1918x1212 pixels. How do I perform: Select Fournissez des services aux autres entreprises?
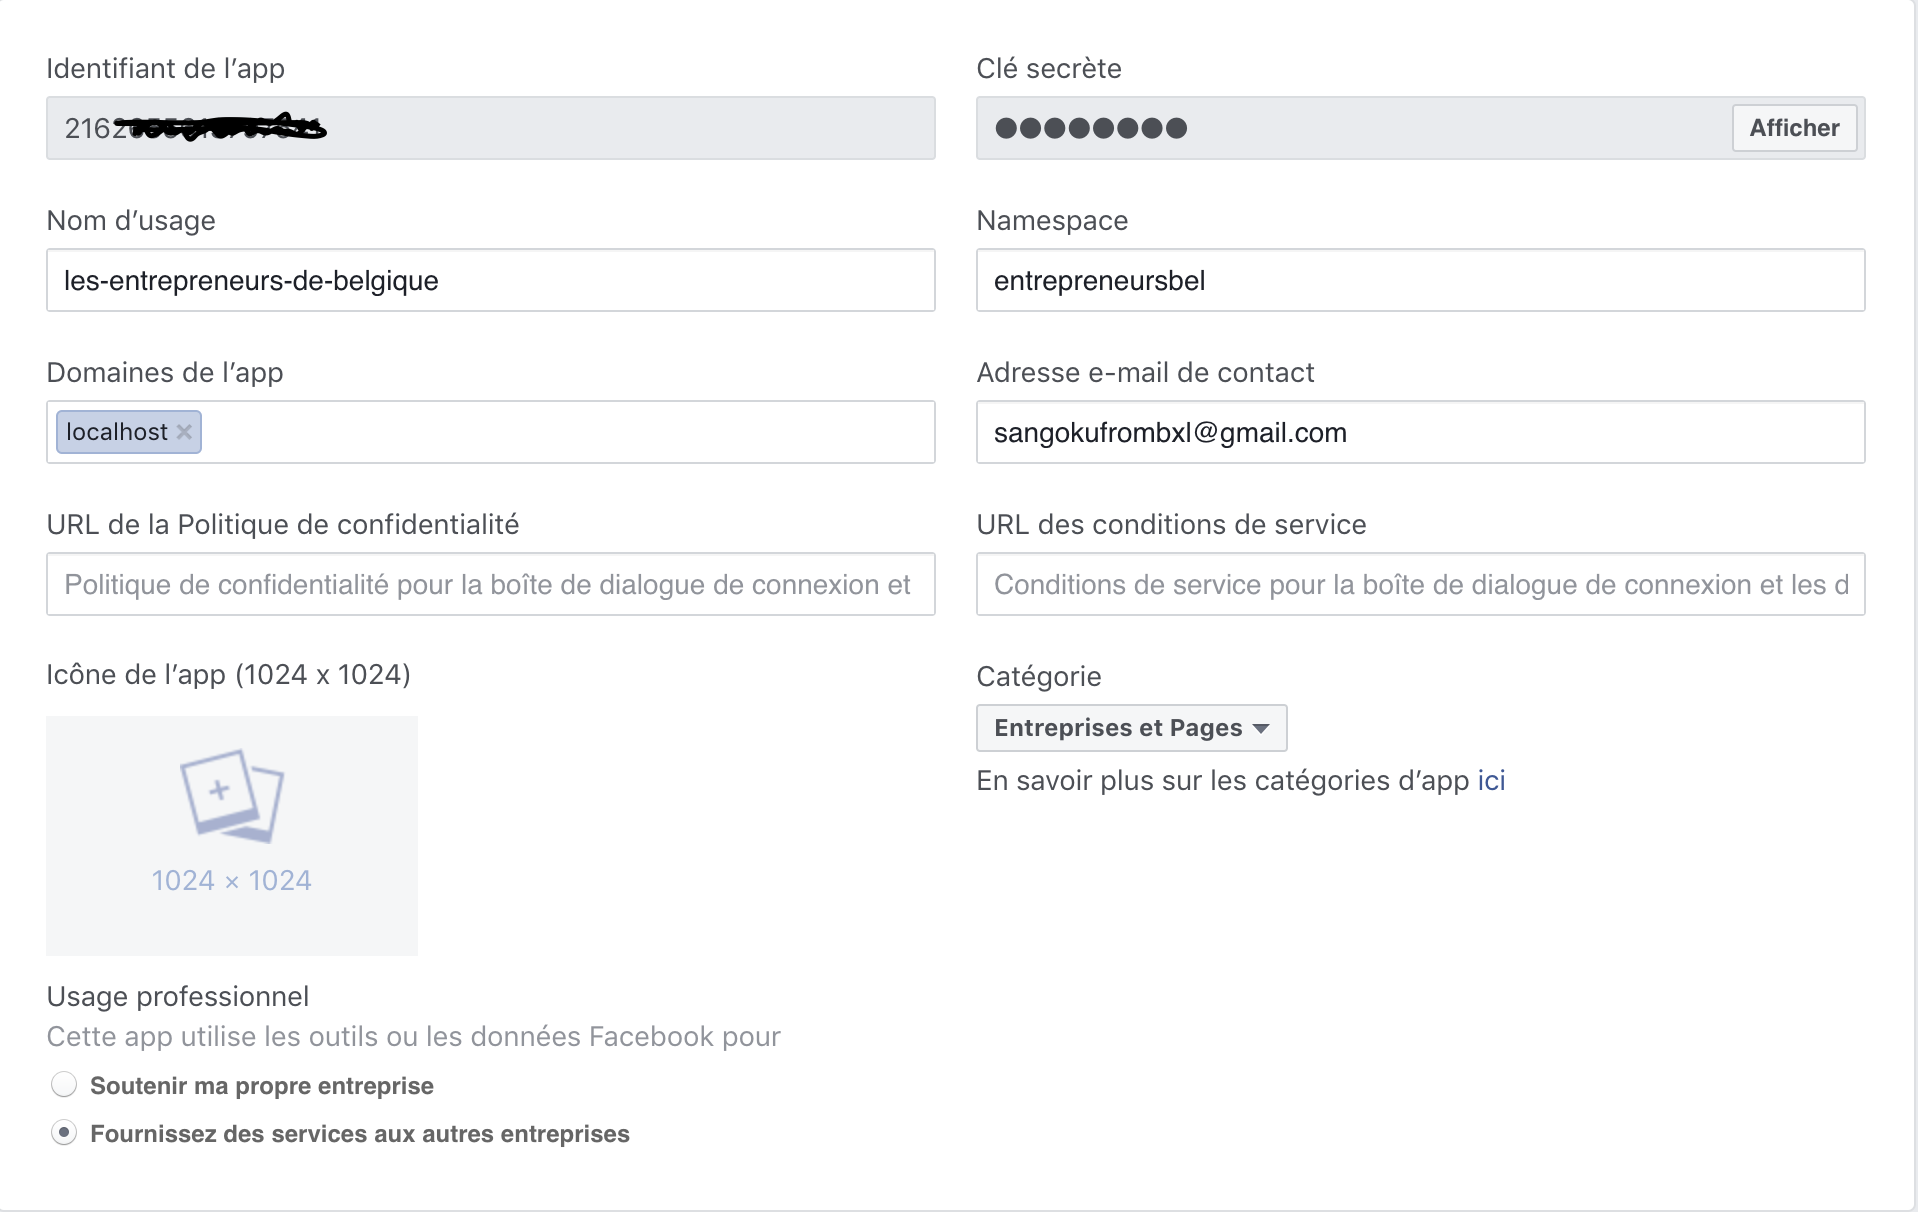point(64,1133)
